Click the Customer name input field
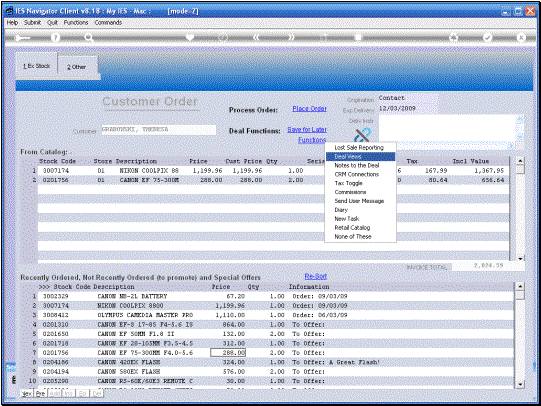 click(x=159, y=130)
